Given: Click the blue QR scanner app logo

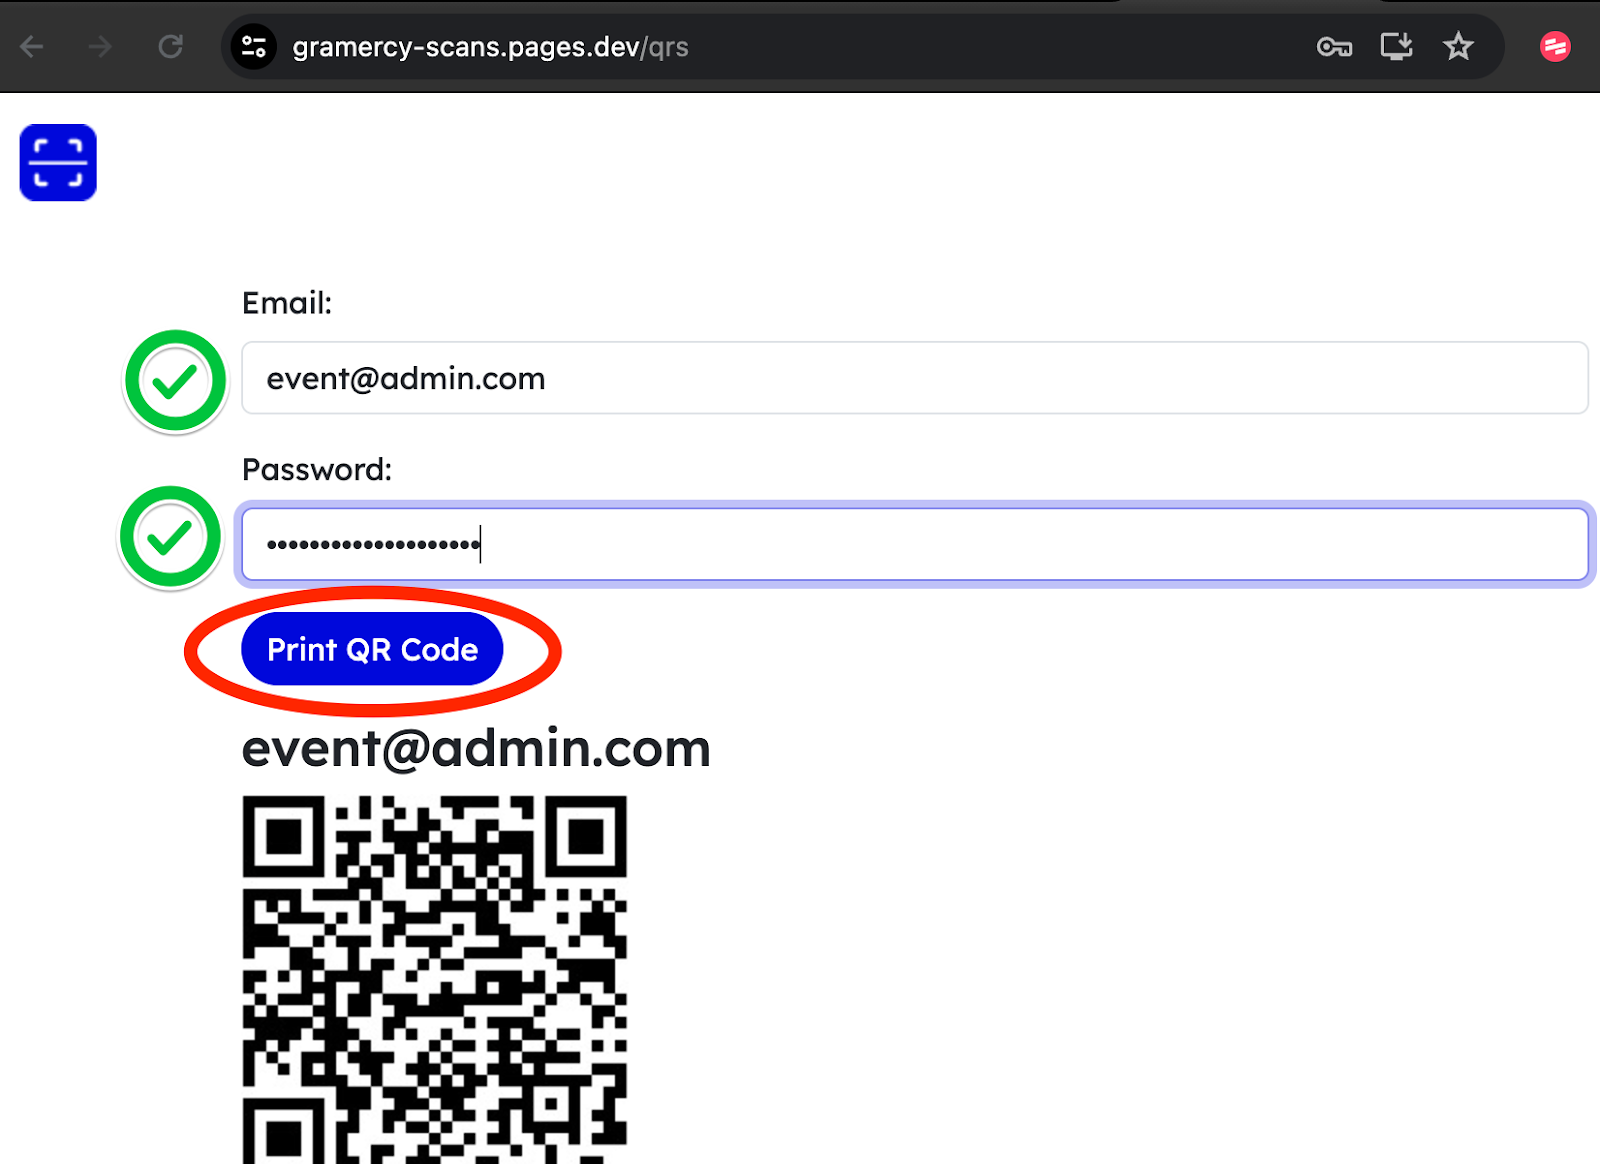Looking at the screenshot, I should 57,162.
